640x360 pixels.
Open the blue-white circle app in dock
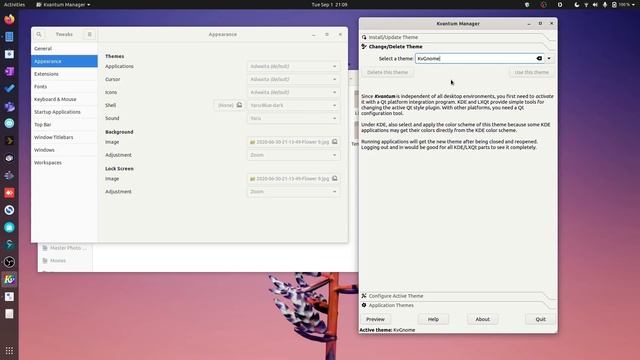9,210
